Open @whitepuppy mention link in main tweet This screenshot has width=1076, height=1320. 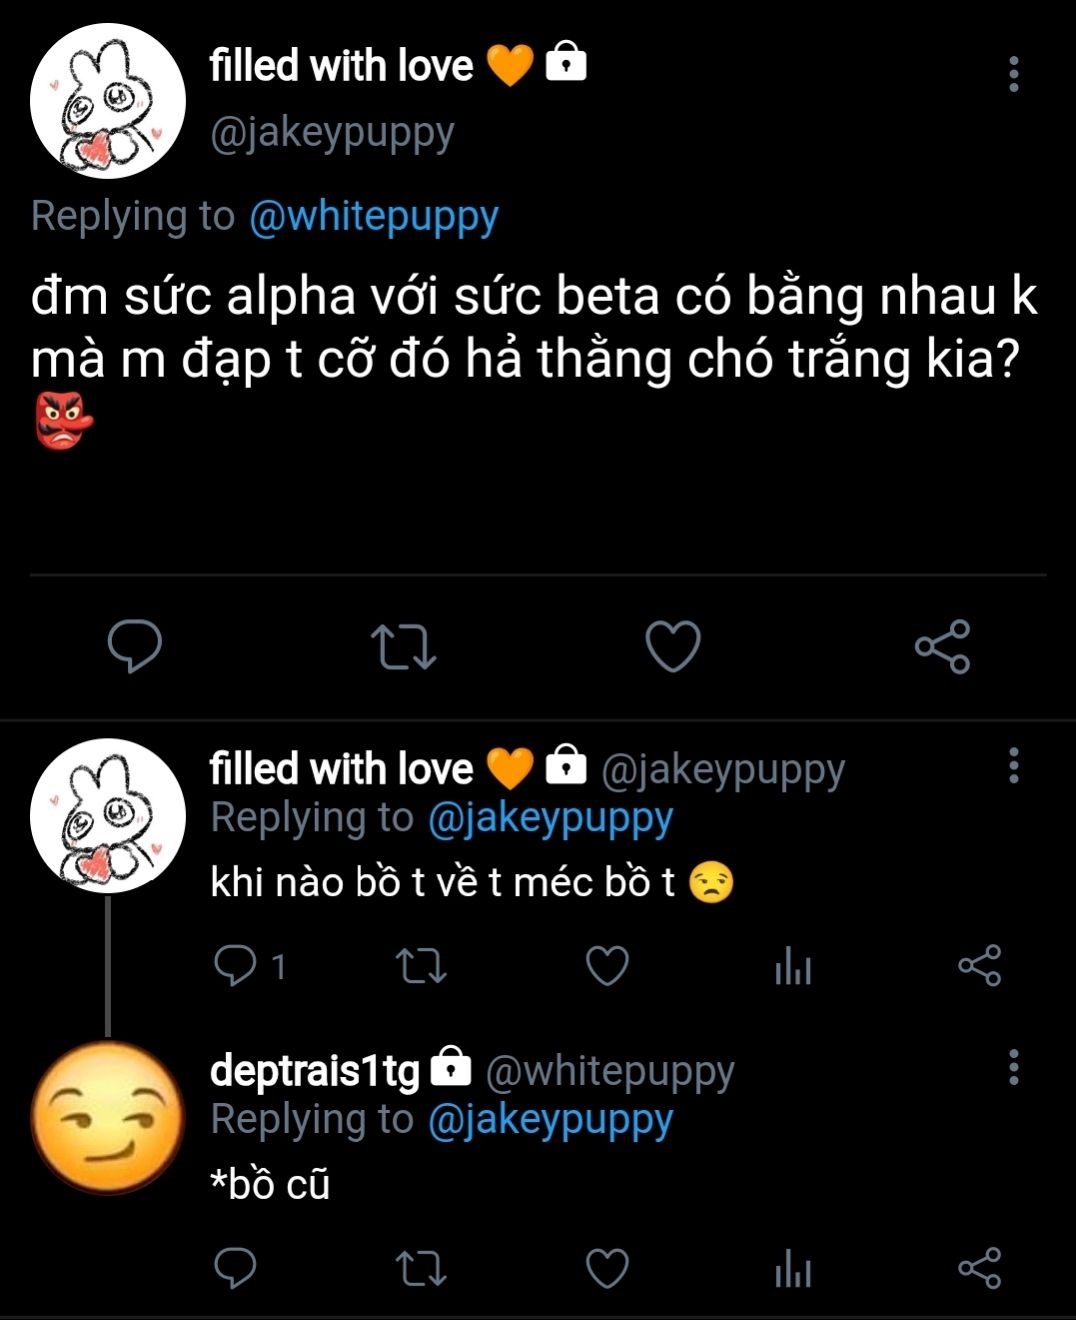[x=373, y=216]
